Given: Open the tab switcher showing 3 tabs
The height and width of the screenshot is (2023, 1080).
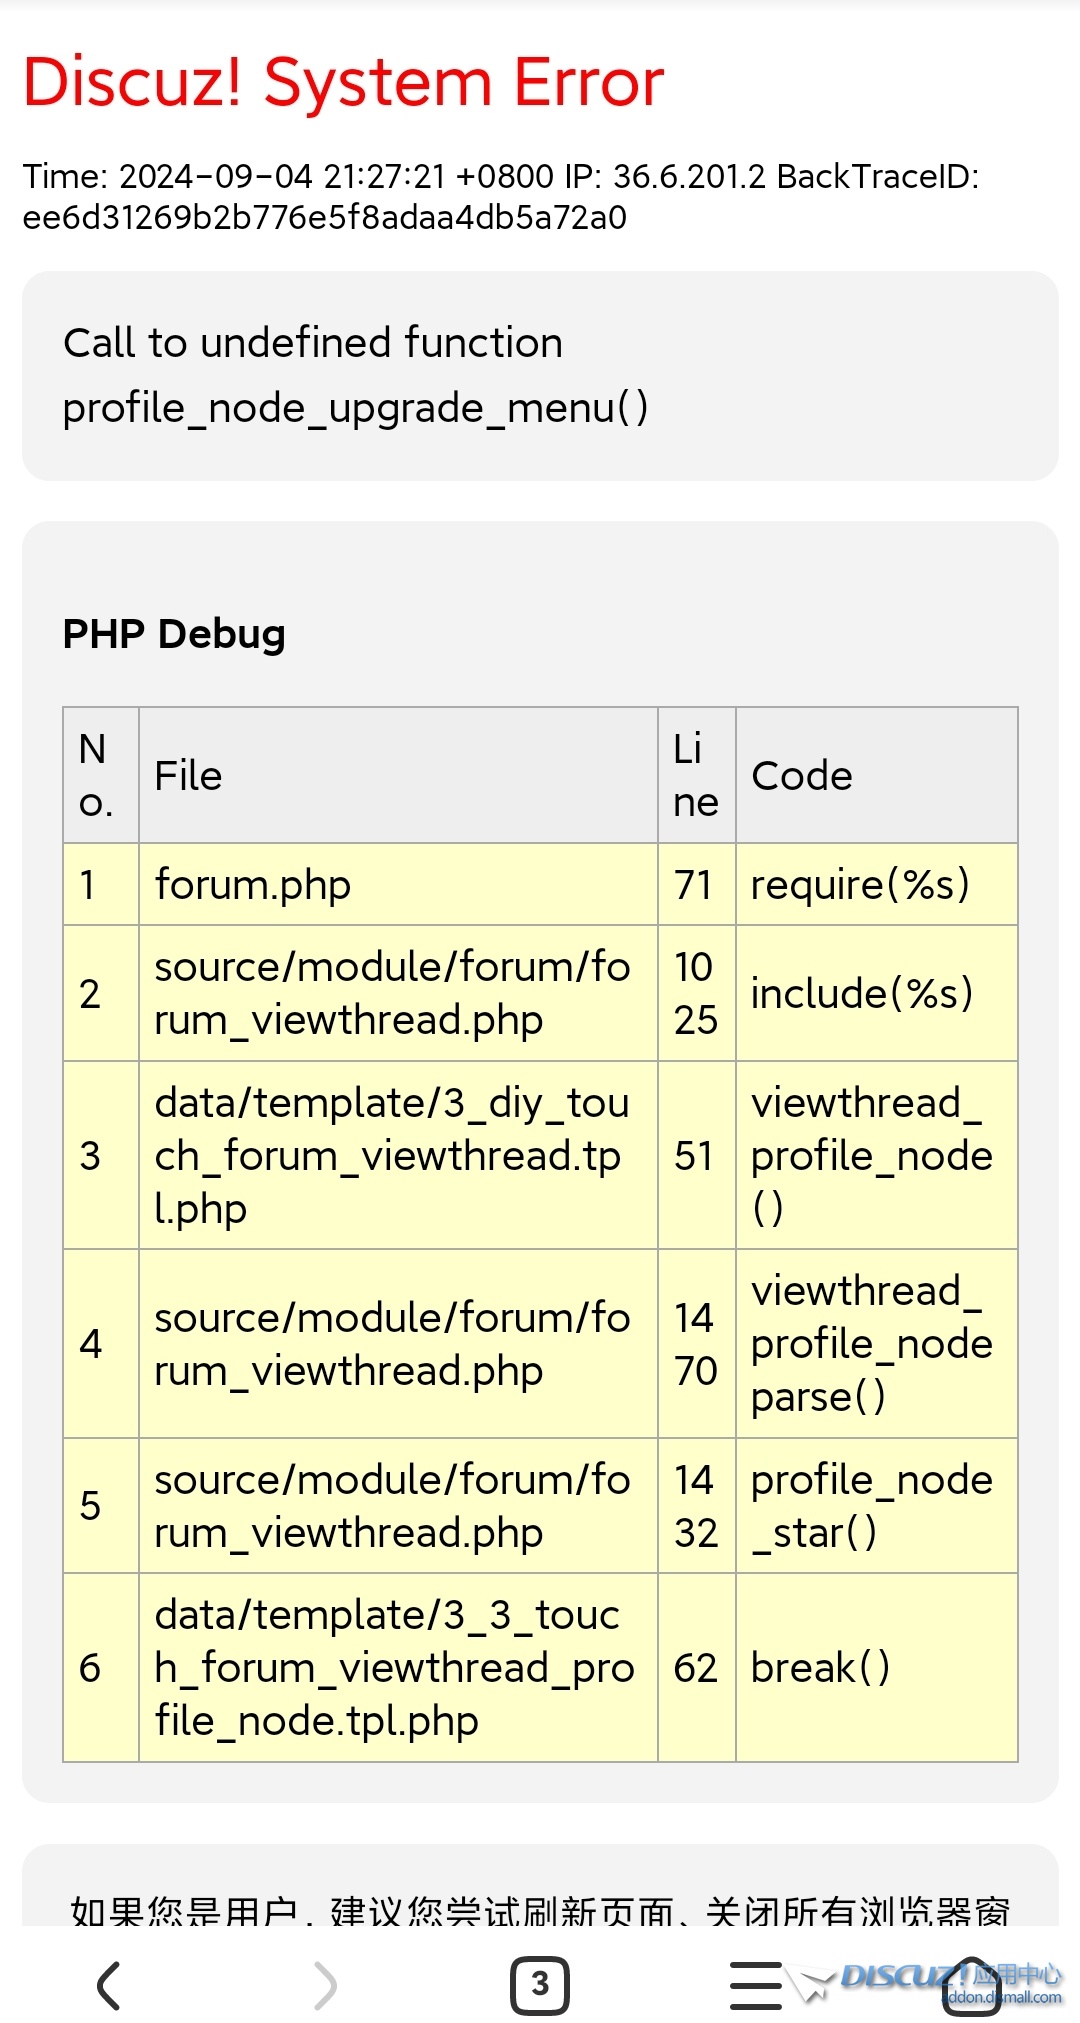Looking at the screenshot, I should pyautogui.click(x=540, y=1984).
